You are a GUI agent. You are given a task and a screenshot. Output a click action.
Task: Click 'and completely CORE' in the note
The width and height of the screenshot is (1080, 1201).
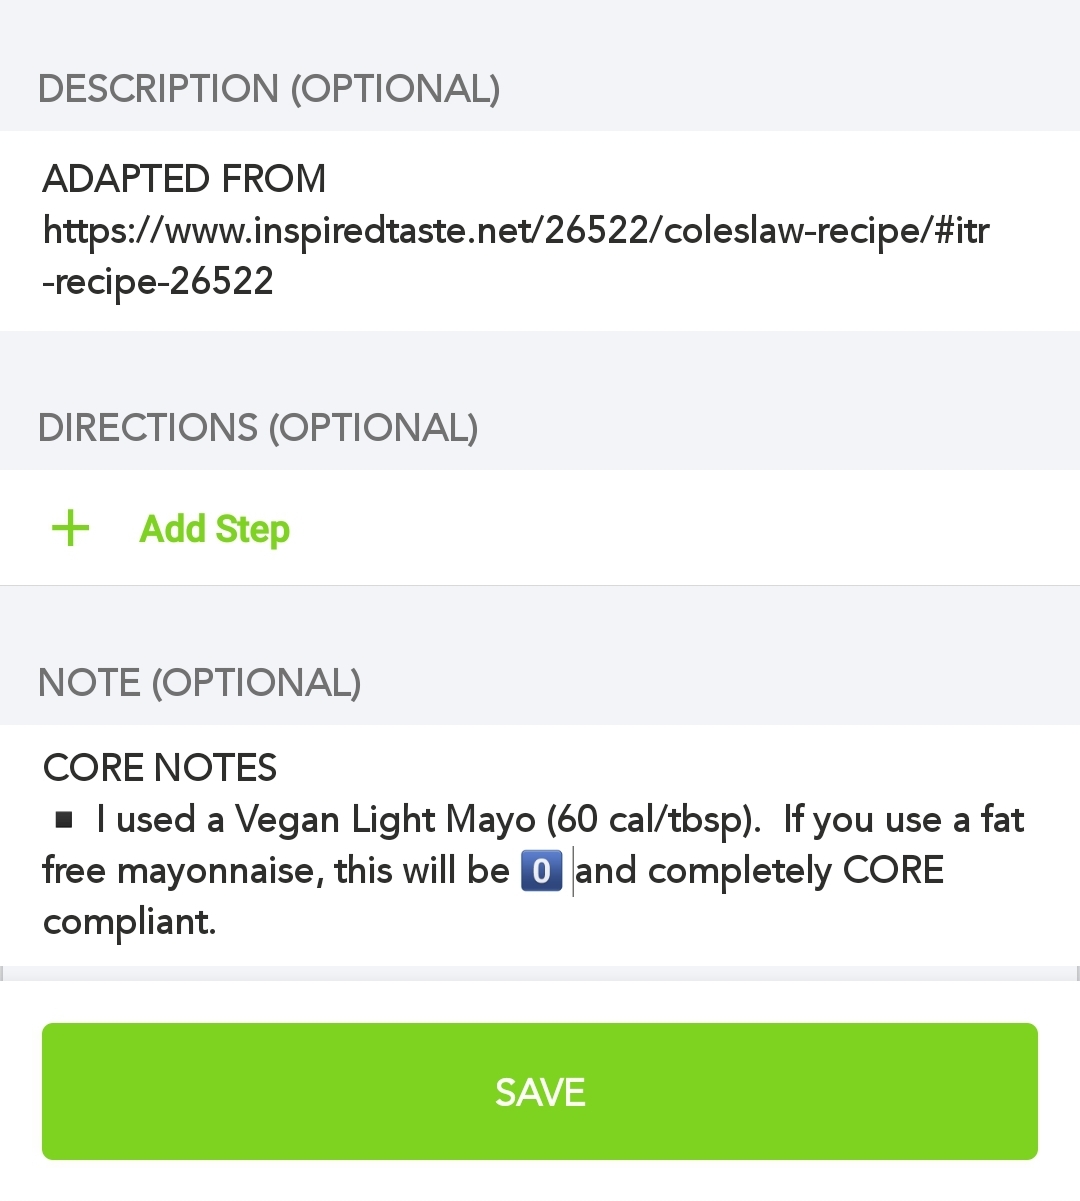(760, 871)
